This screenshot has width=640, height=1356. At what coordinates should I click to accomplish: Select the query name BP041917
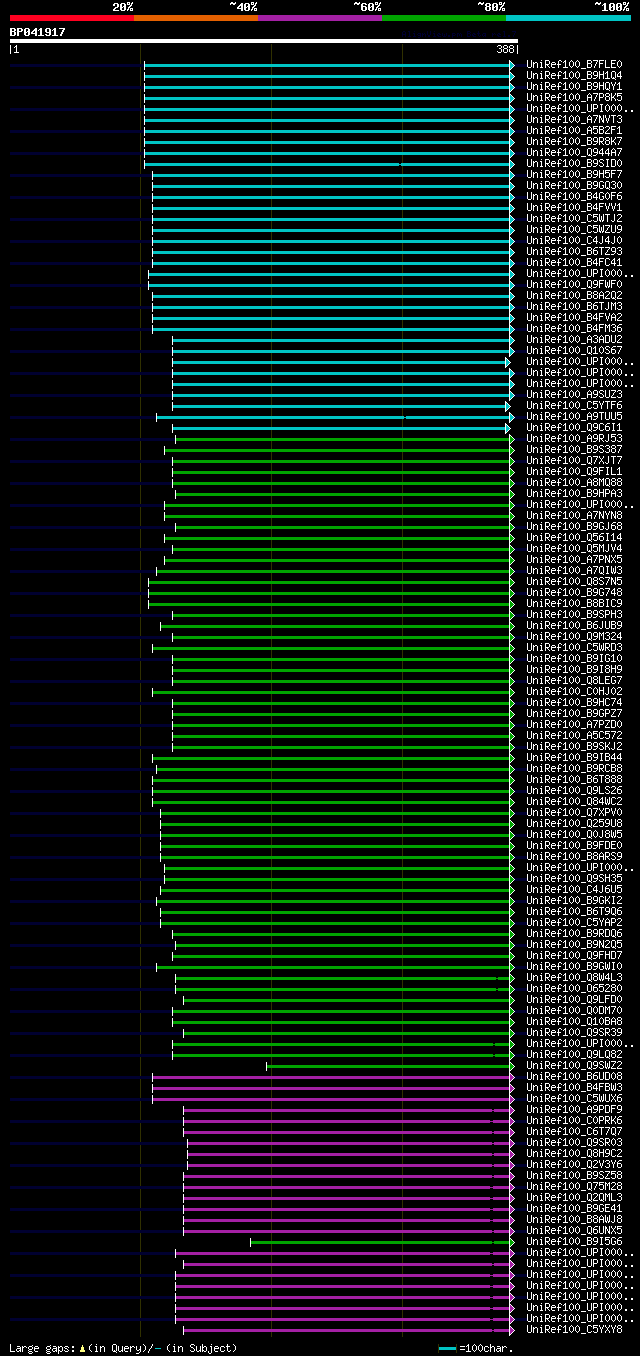tap(38, 32)
